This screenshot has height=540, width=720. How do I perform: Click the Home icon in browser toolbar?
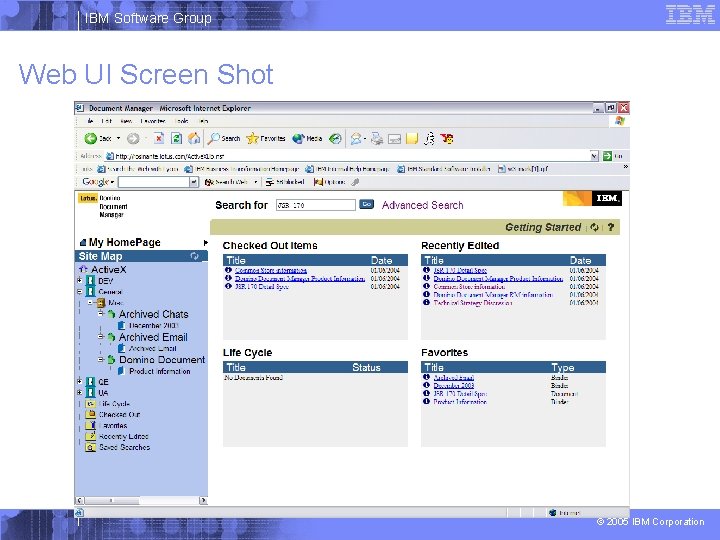tap(194, 138)
